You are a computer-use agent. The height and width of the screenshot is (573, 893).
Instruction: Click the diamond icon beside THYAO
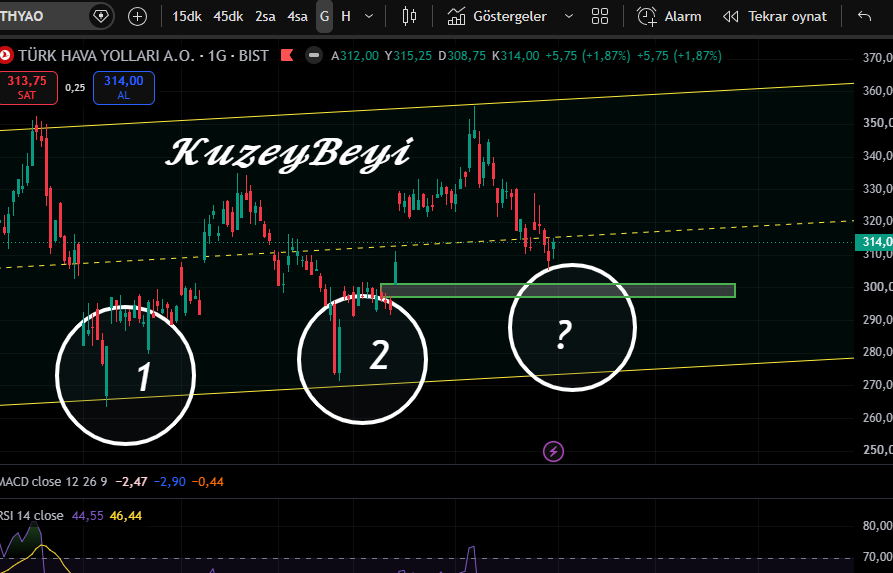click(x=101, y=16)
